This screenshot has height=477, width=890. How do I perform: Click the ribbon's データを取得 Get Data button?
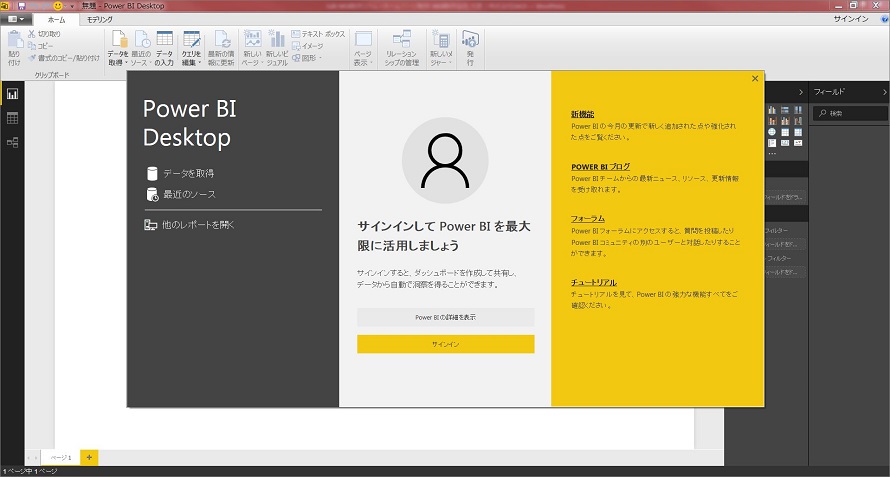pyautogui.click(x=118, y=48)
